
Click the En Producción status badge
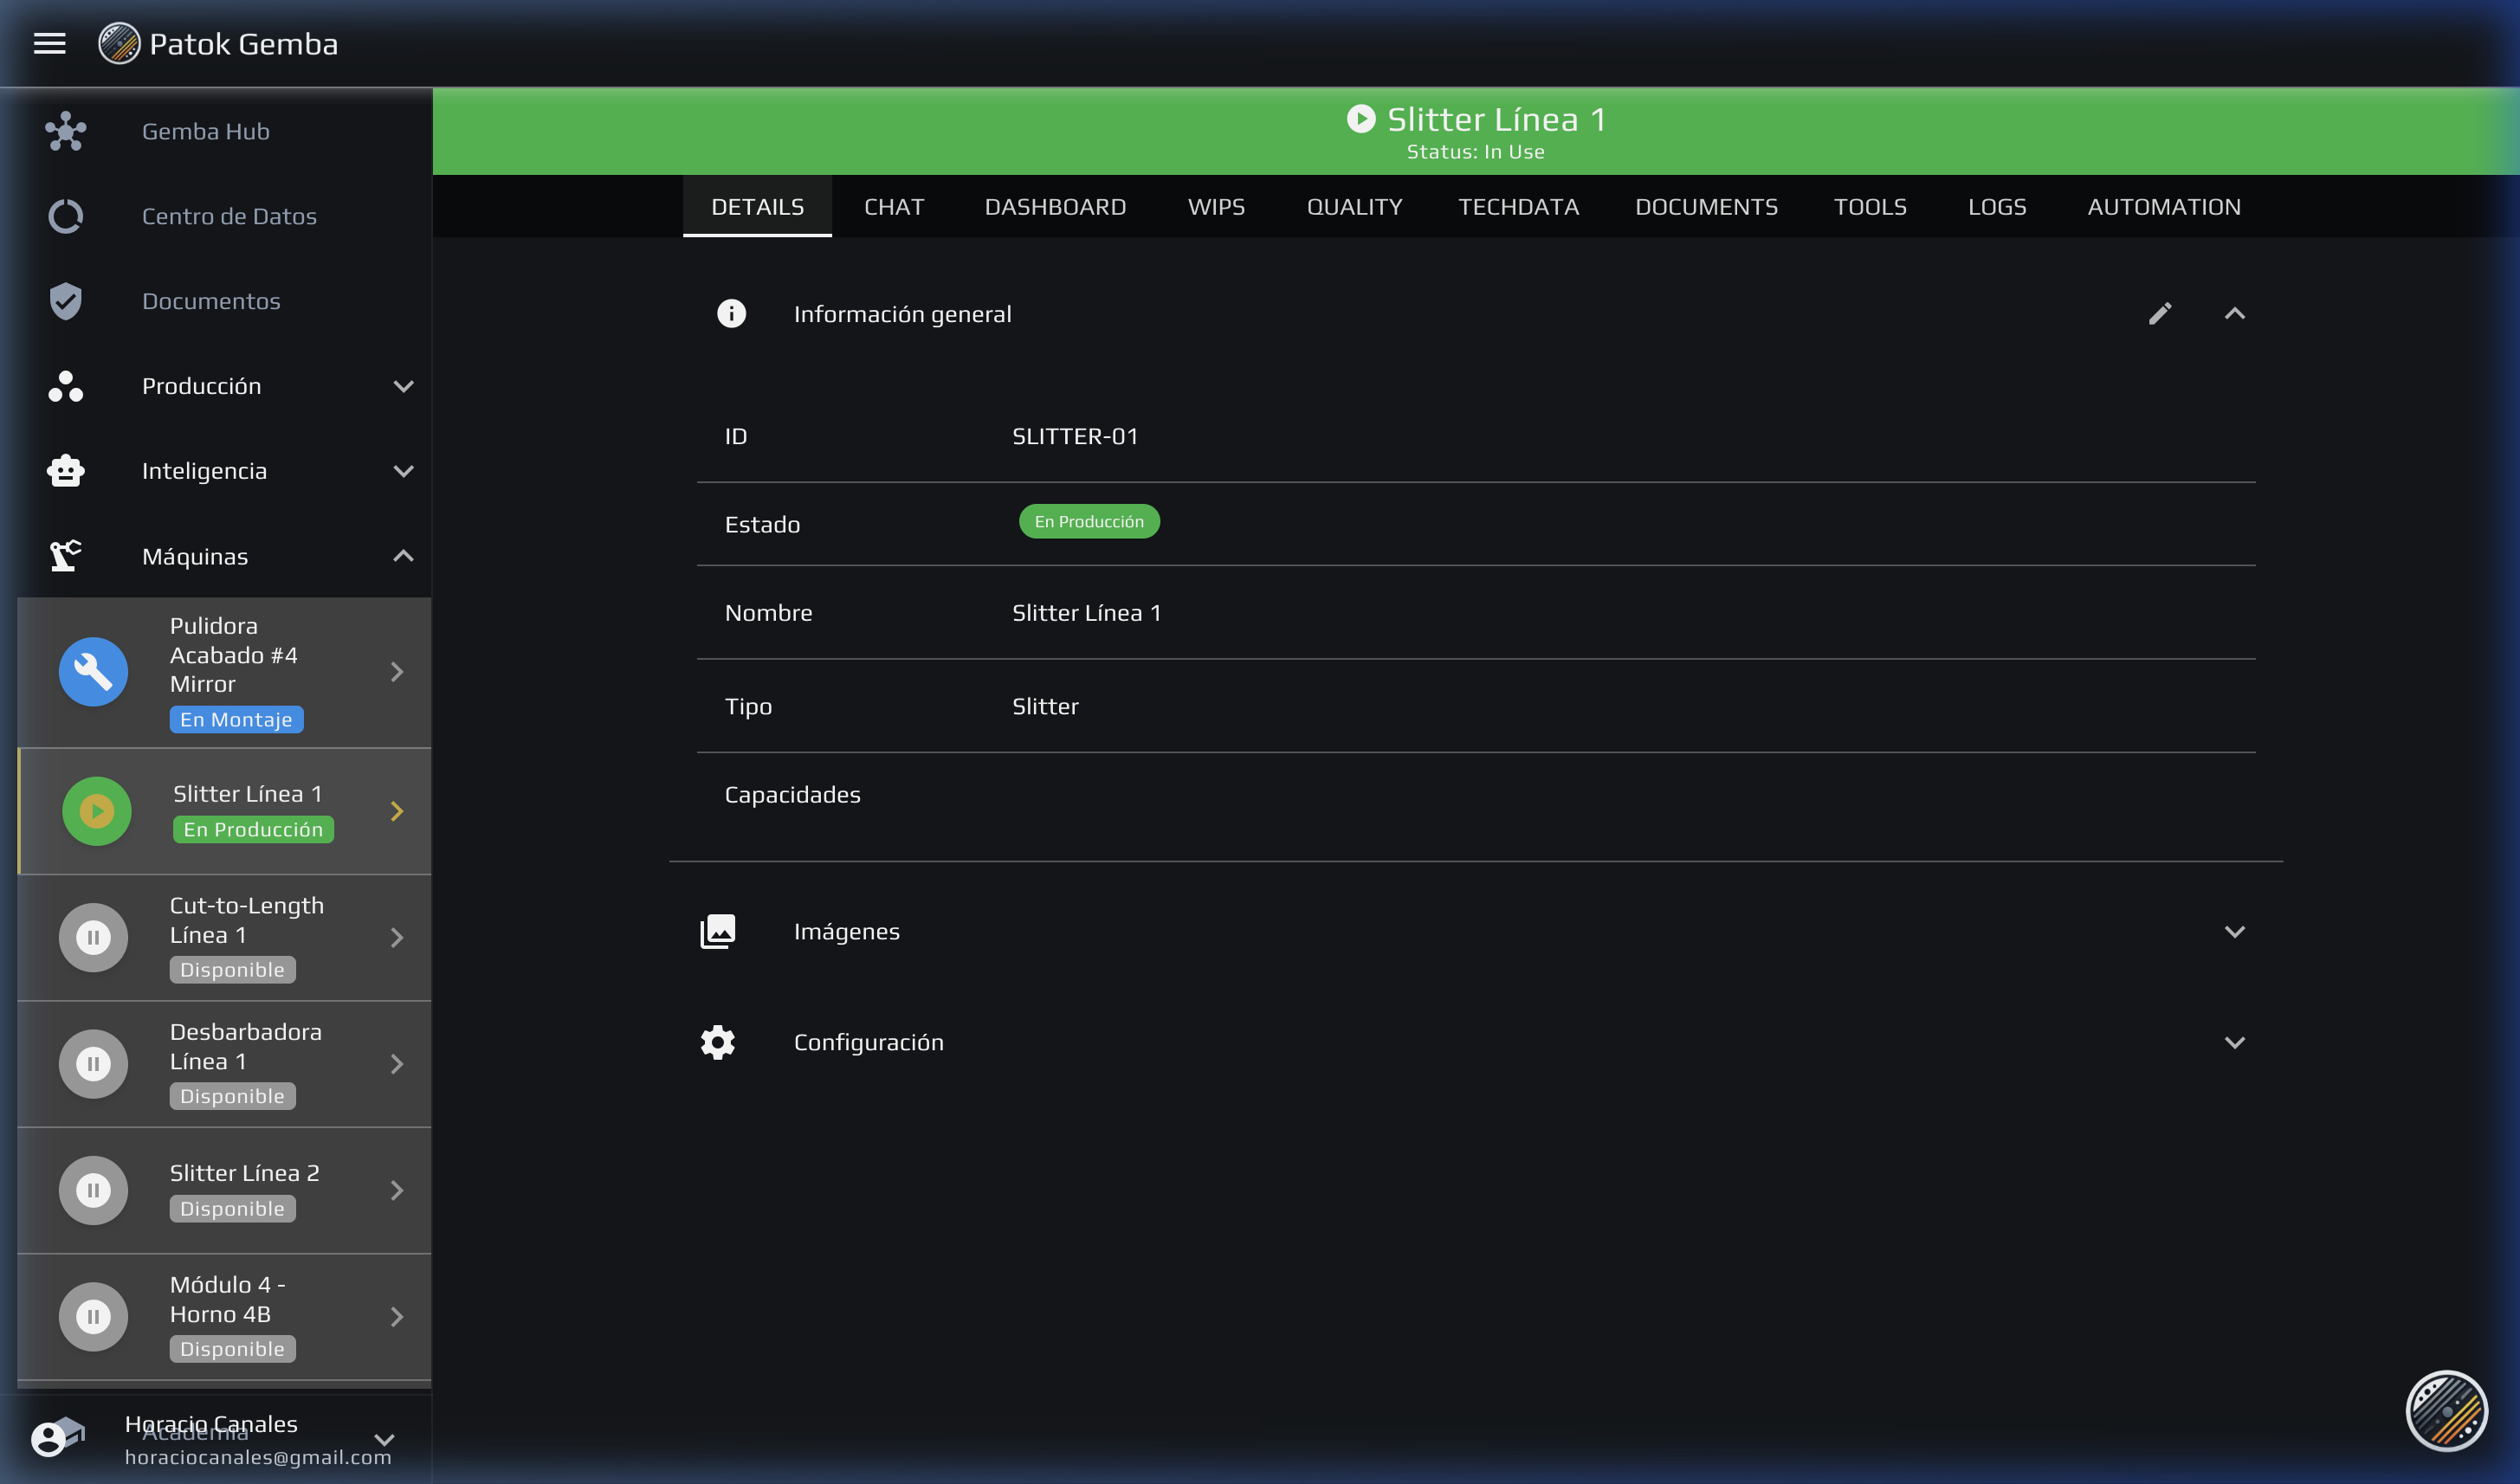(1088, 521)
